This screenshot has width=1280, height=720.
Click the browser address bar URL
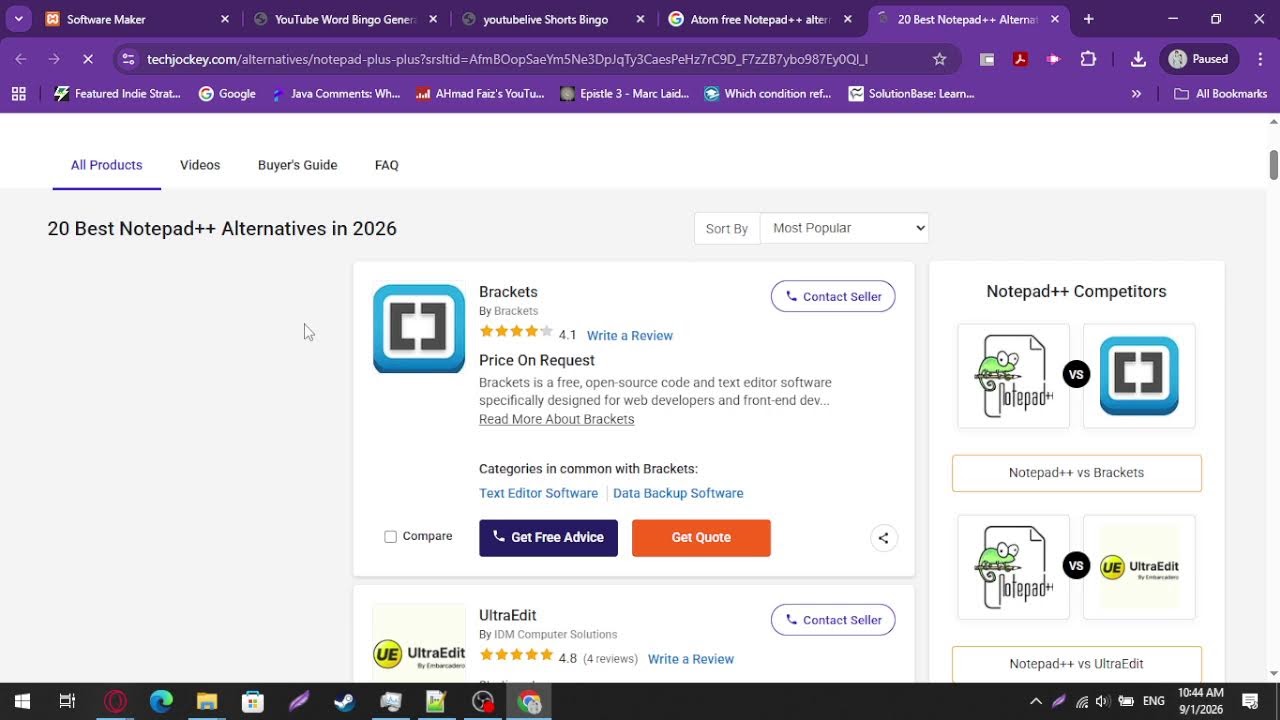tap(507, 59)
